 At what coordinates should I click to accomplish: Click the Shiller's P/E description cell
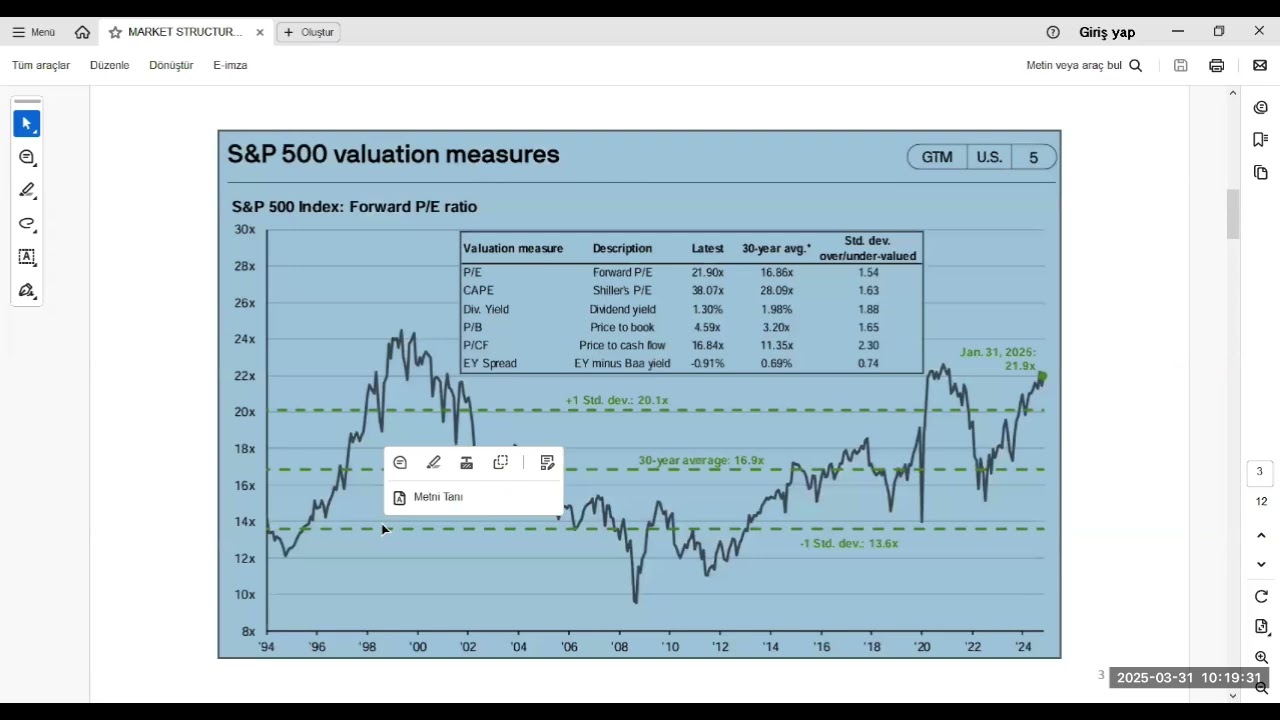[622, 291]
